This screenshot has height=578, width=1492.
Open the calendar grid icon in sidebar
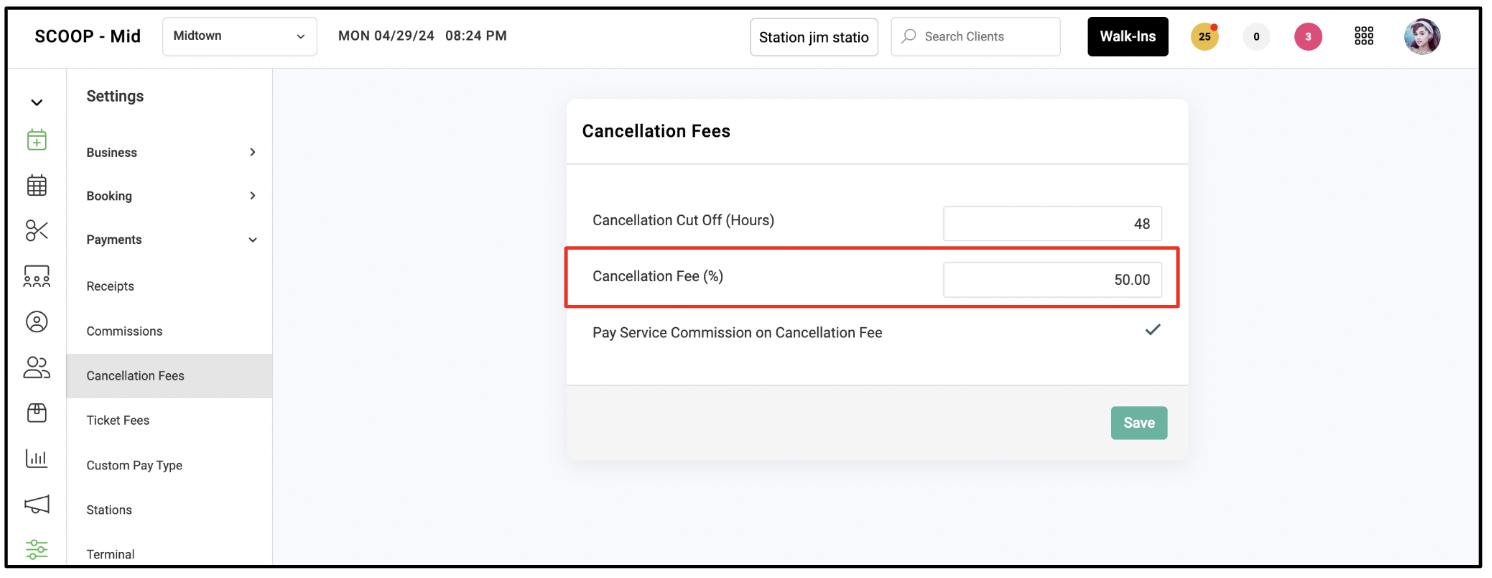point(37,185)
